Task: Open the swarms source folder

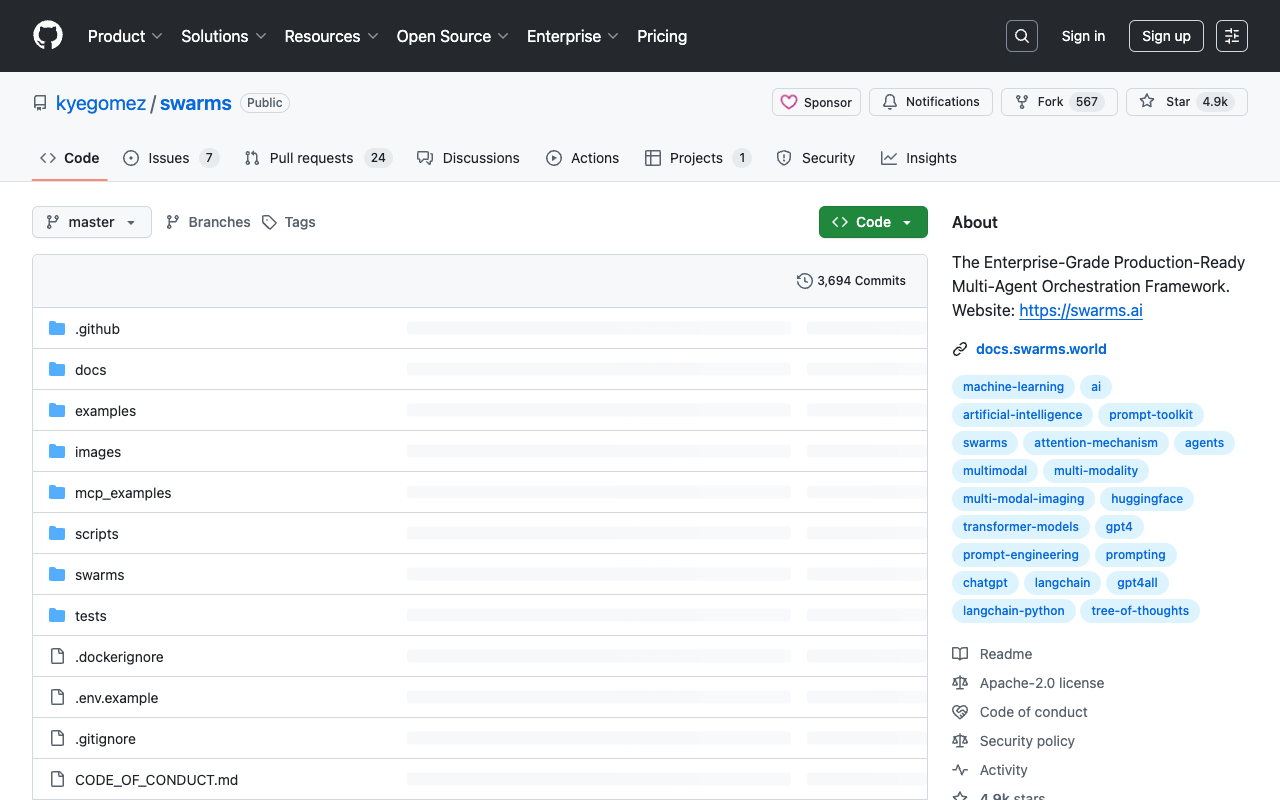Action: click(x=100, y=575)
